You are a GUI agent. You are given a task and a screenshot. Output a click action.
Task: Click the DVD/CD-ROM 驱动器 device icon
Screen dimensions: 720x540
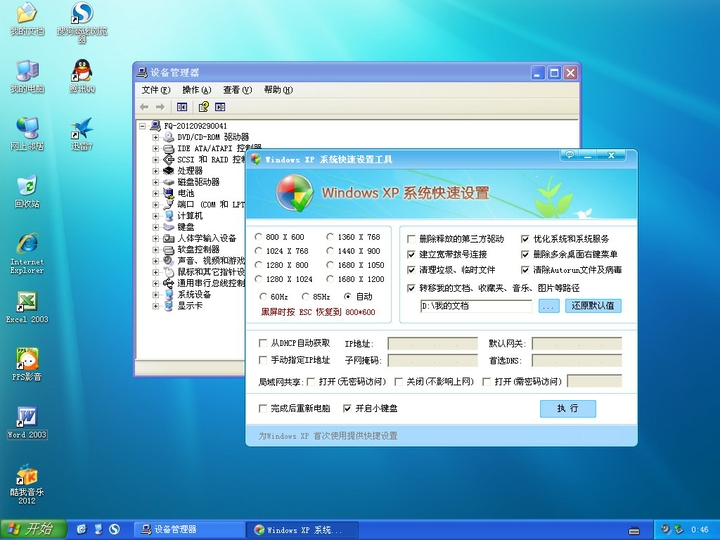pos(169,137)
